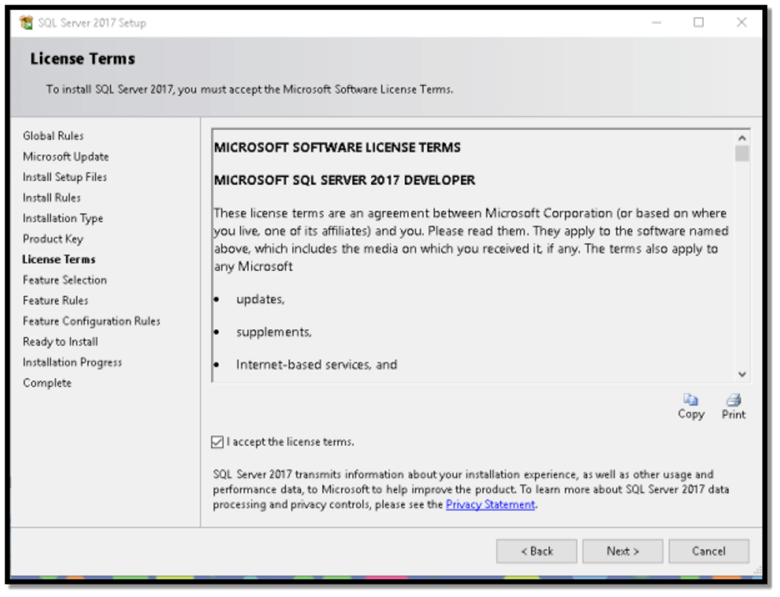The height and width of the screenshot is (597, 780).
Task: Maximize the SQL Server 2017 Setup window
Action: pos(698,22)
